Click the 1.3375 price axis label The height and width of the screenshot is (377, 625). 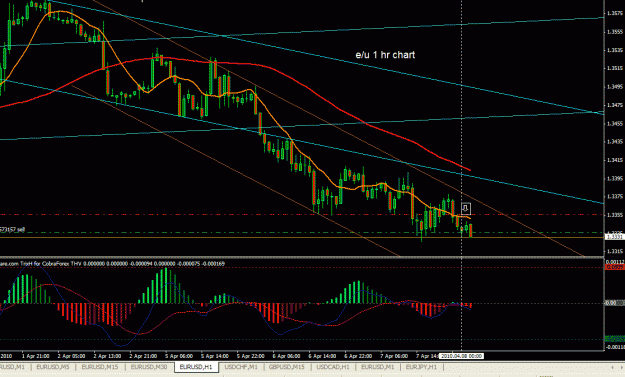(x=615, y=196)
